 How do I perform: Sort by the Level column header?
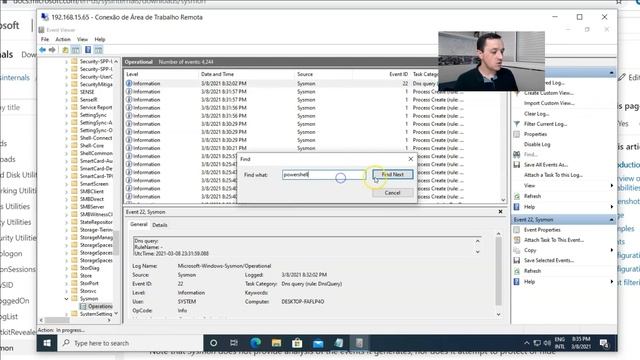(x=161, y=74)
